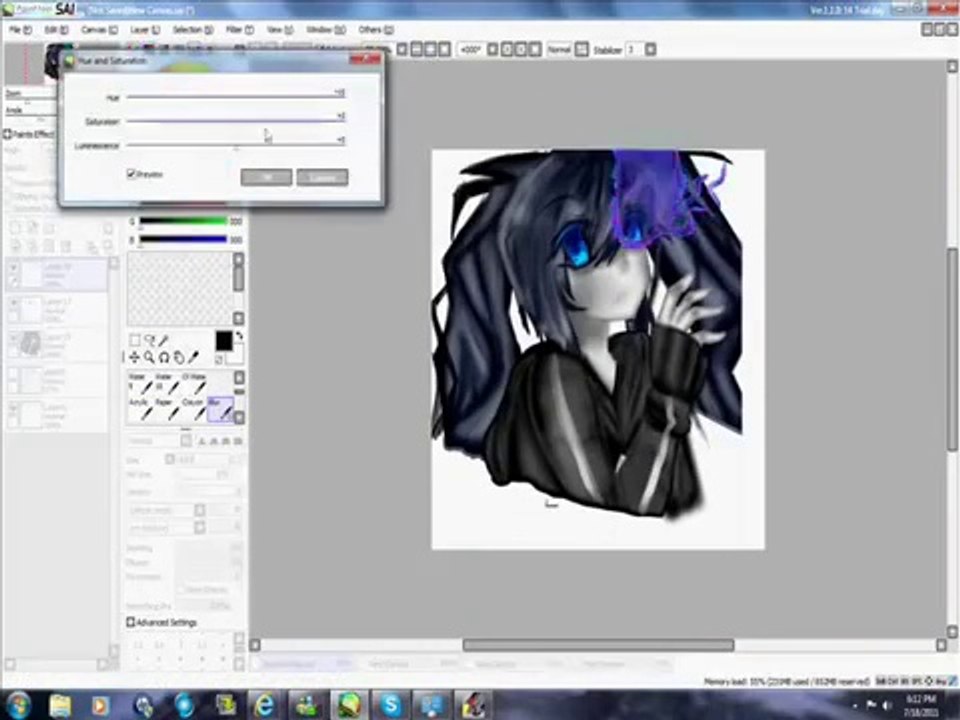
Task: Close the Hue and Saturation dialog
Action: coord(365,58)
